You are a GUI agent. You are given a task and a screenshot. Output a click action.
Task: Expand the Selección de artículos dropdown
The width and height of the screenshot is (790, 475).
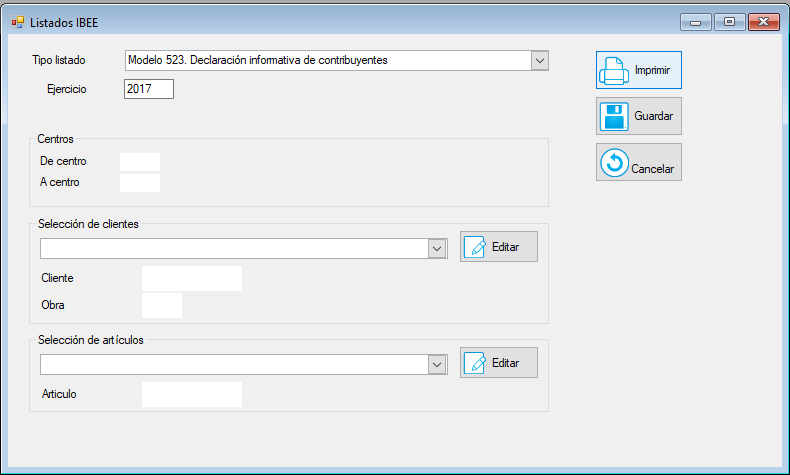437,365
